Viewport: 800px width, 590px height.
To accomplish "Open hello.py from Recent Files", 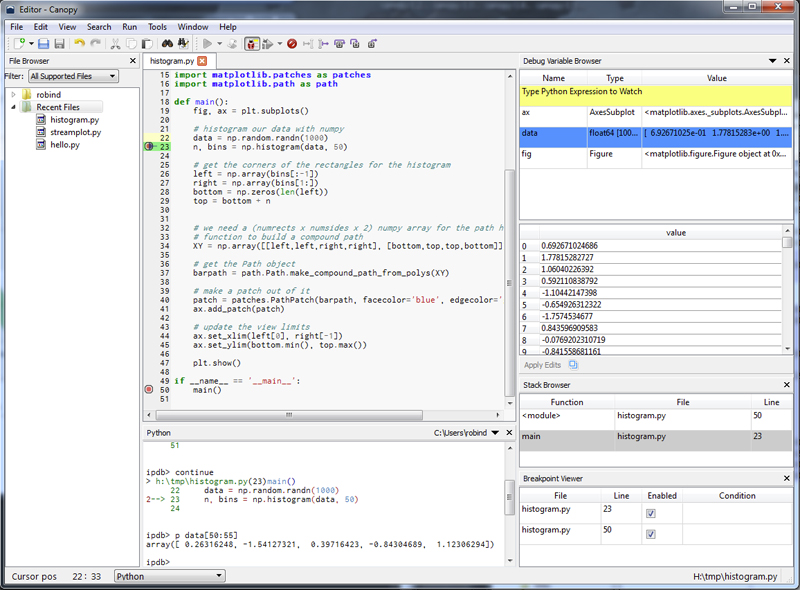I will (65, 144).
